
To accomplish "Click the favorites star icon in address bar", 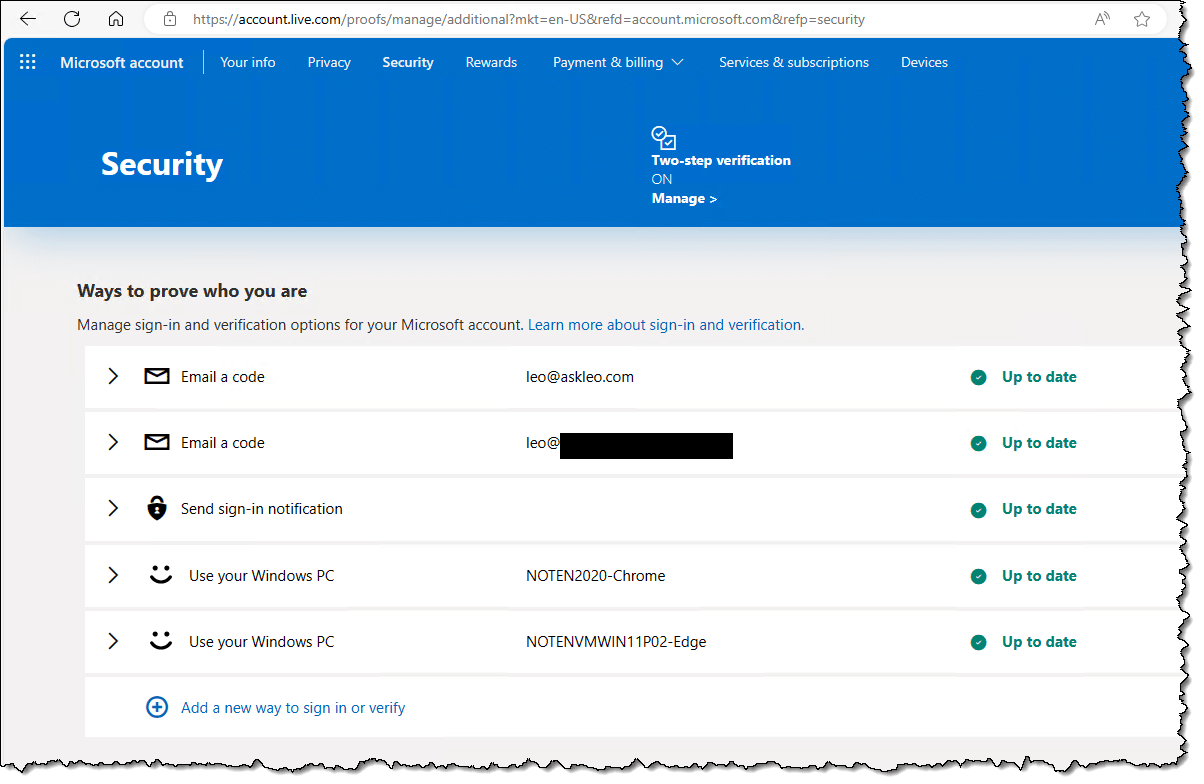I will (x=1142, y=19).
